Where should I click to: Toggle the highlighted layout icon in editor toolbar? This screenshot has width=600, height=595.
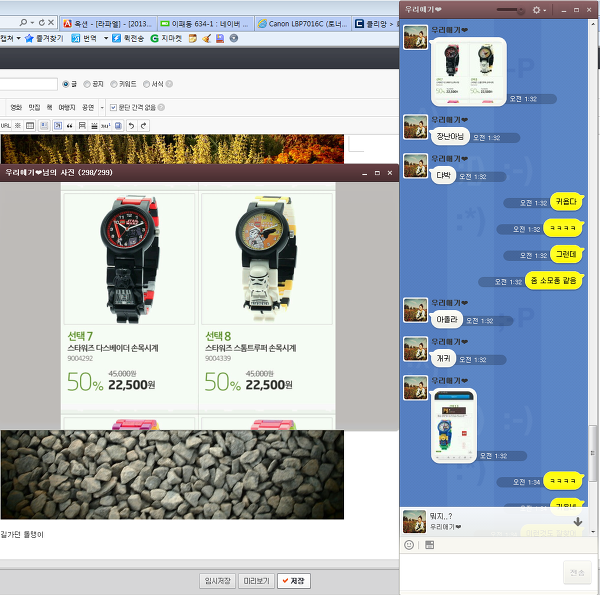tap(58, 126)
